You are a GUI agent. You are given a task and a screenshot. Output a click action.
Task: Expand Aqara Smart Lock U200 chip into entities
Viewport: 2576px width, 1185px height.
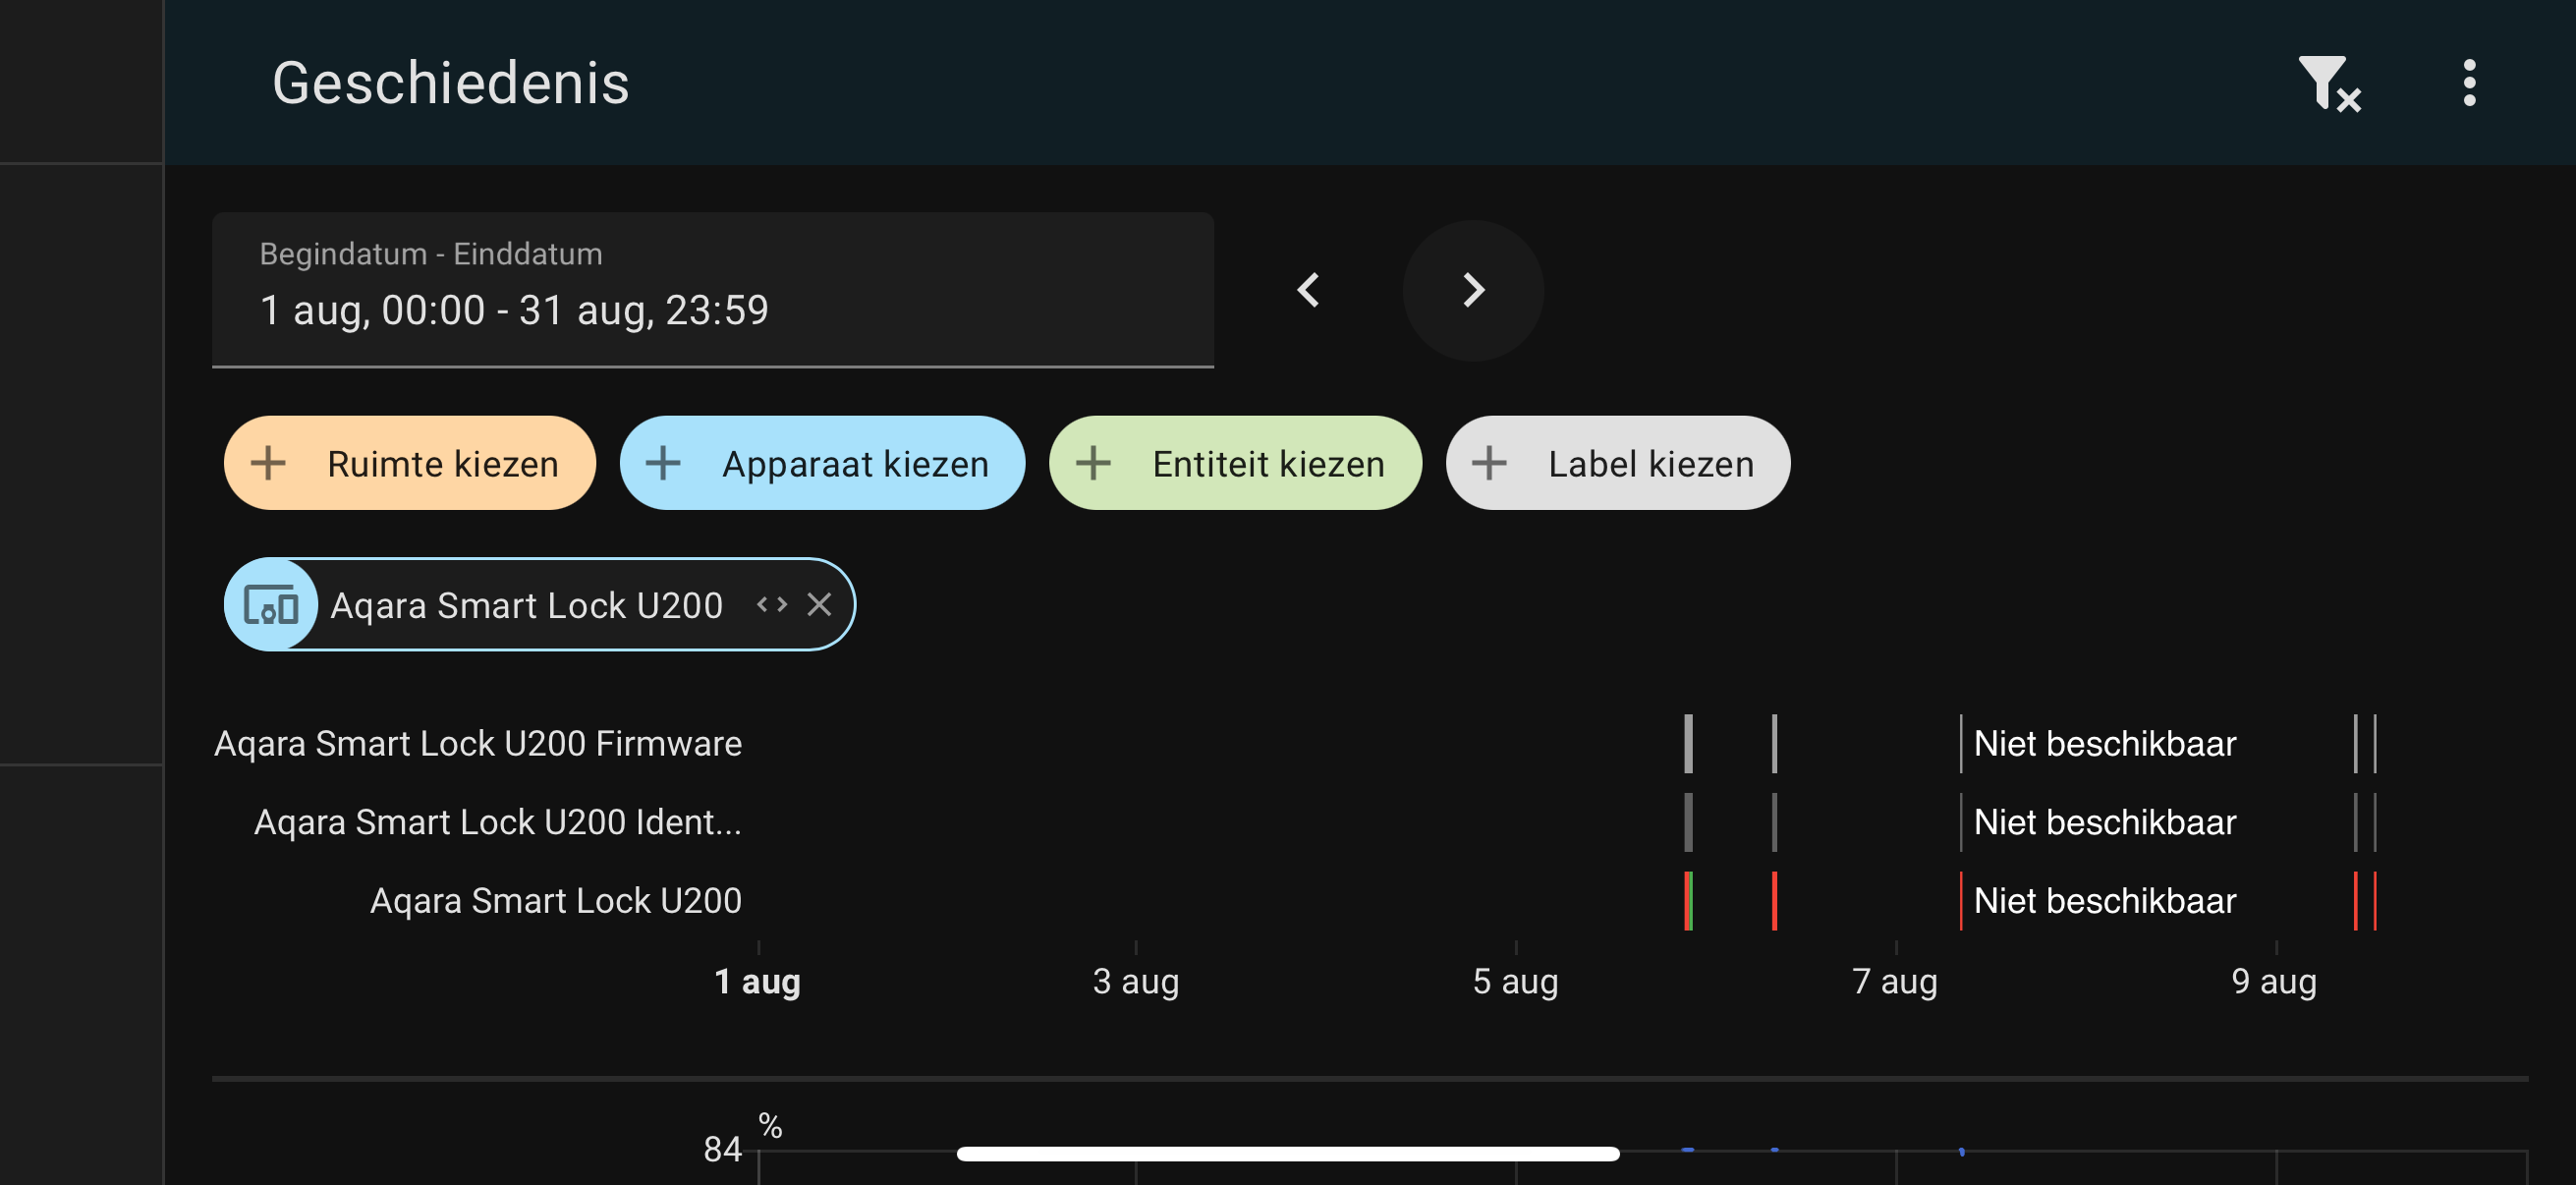point(772,605)
